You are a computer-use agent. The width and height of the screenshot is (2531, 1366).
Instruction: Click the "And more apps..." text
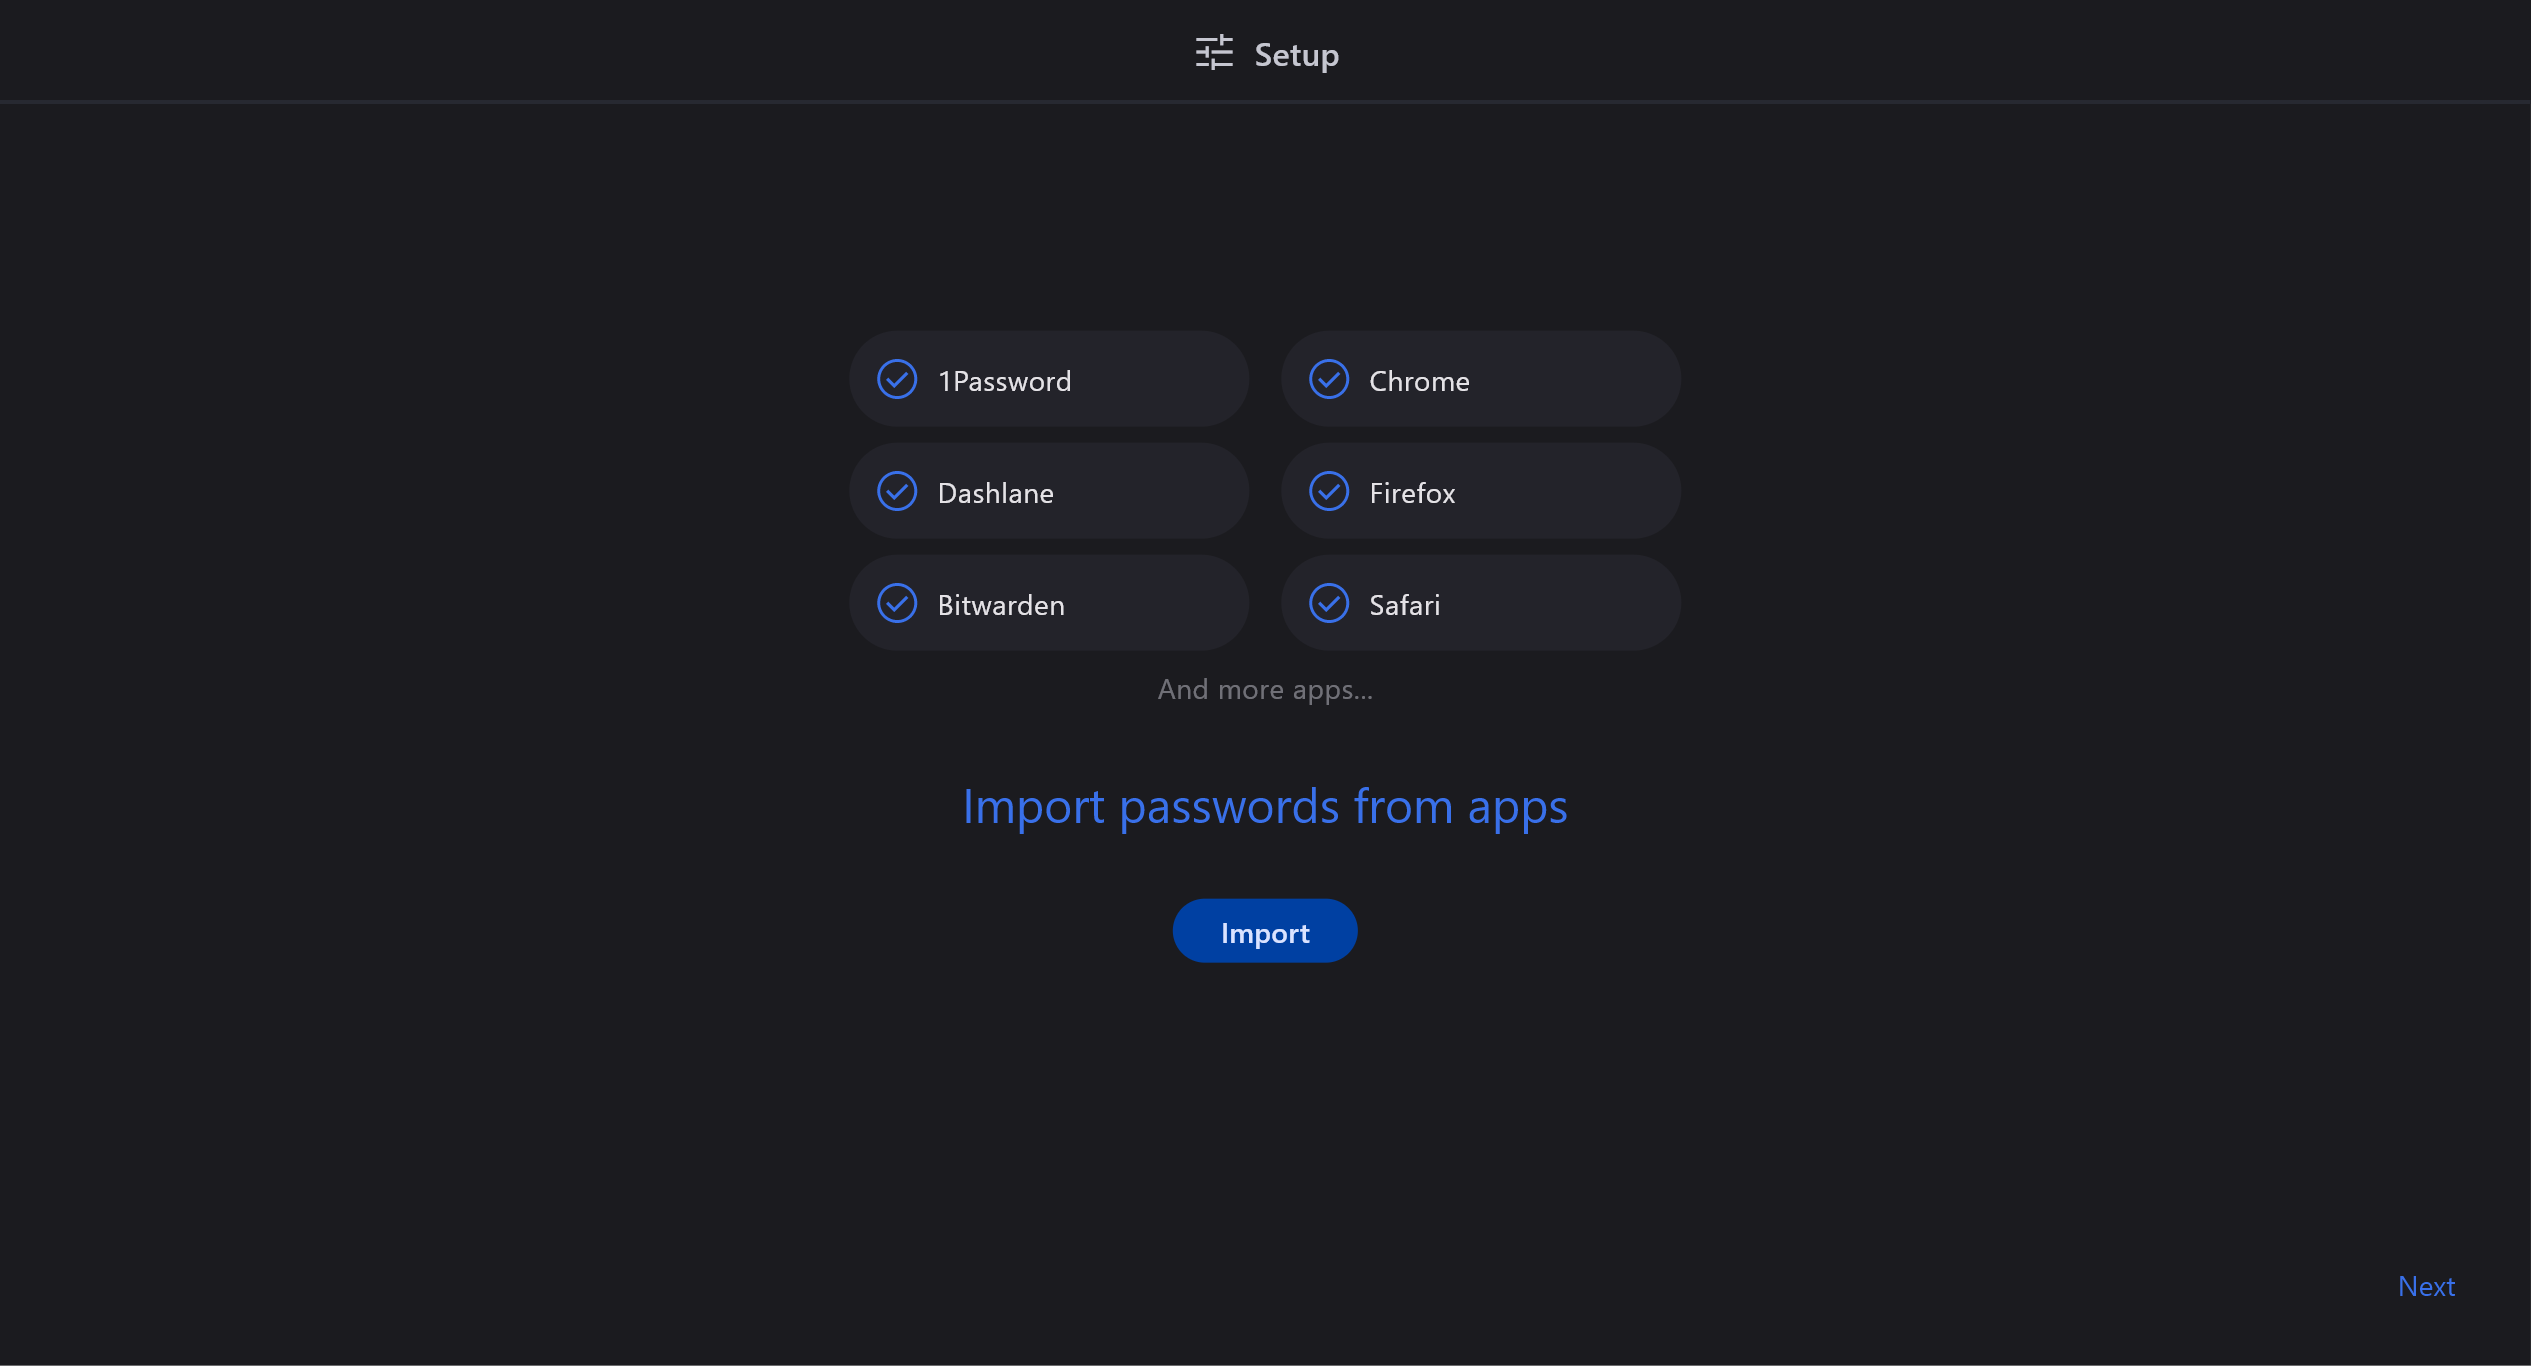[x=1265, y=690]
